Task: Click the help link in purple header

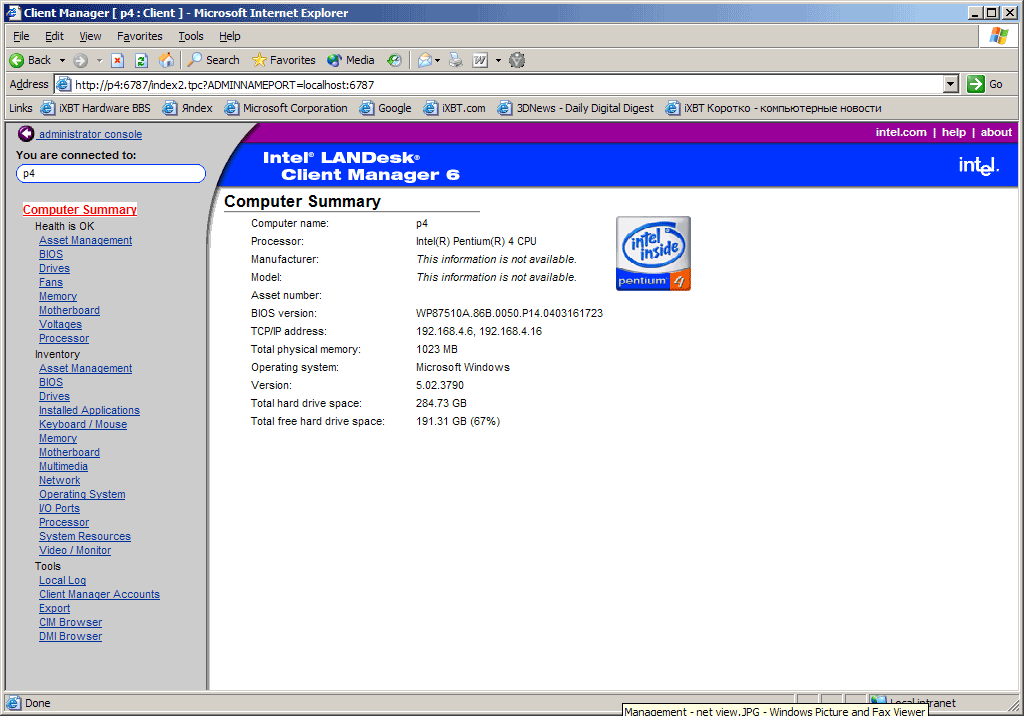Action: 953,132
